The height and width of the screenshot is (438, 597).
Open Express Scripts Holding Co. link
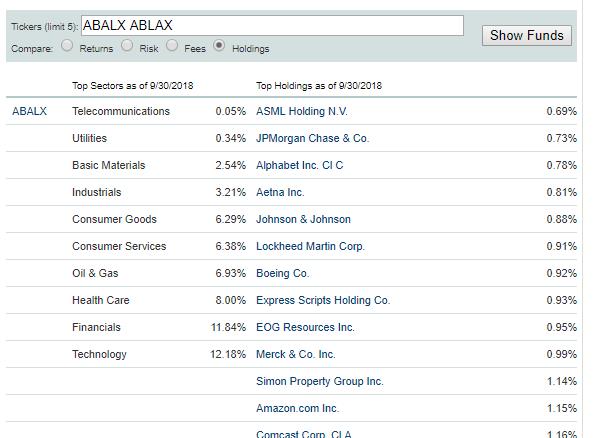click(x=323, y=301)
